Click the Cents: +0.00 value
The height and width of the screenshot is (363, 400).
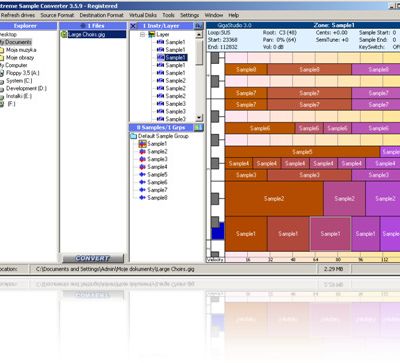point(332,33)
